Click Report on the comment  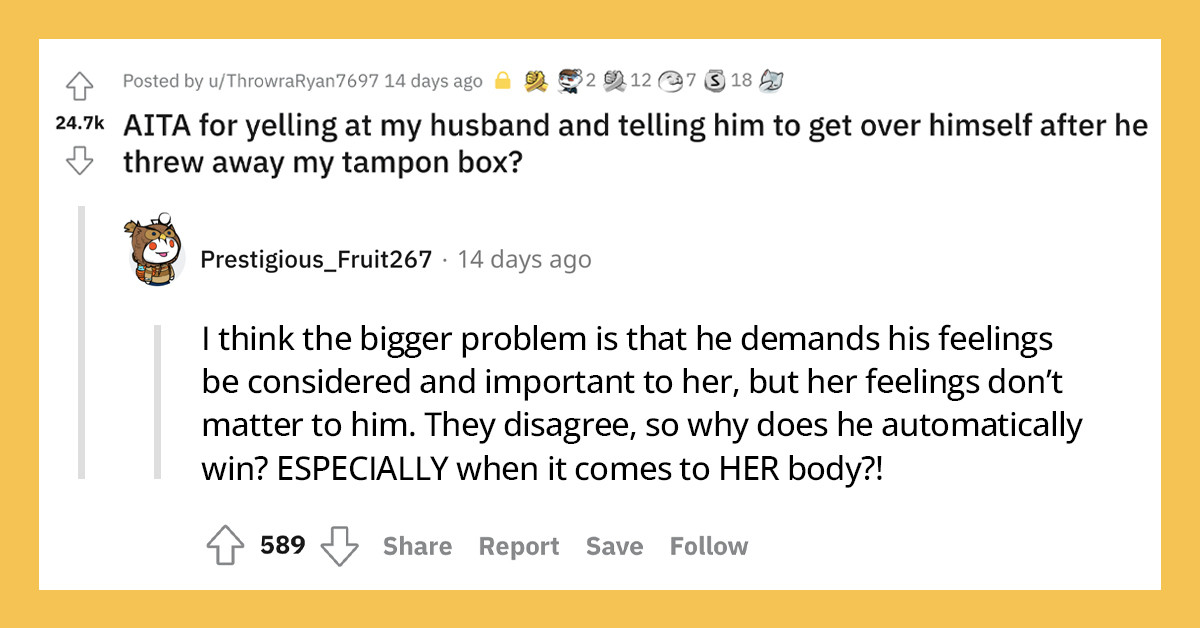519,546
